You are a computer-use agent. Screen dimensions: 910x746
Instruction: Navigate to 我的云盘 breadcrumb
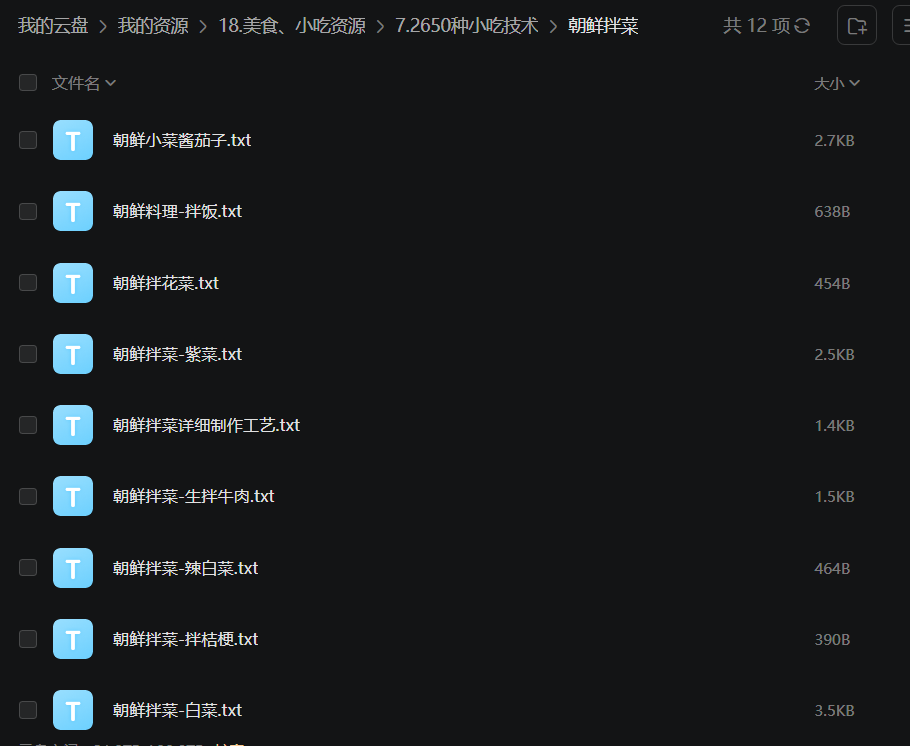coord(53,26)
